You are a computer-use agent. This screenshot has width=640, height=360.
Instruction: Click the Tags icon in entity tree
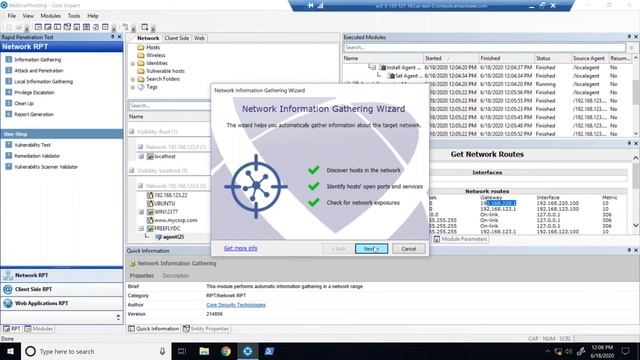[x=141, y=87]
